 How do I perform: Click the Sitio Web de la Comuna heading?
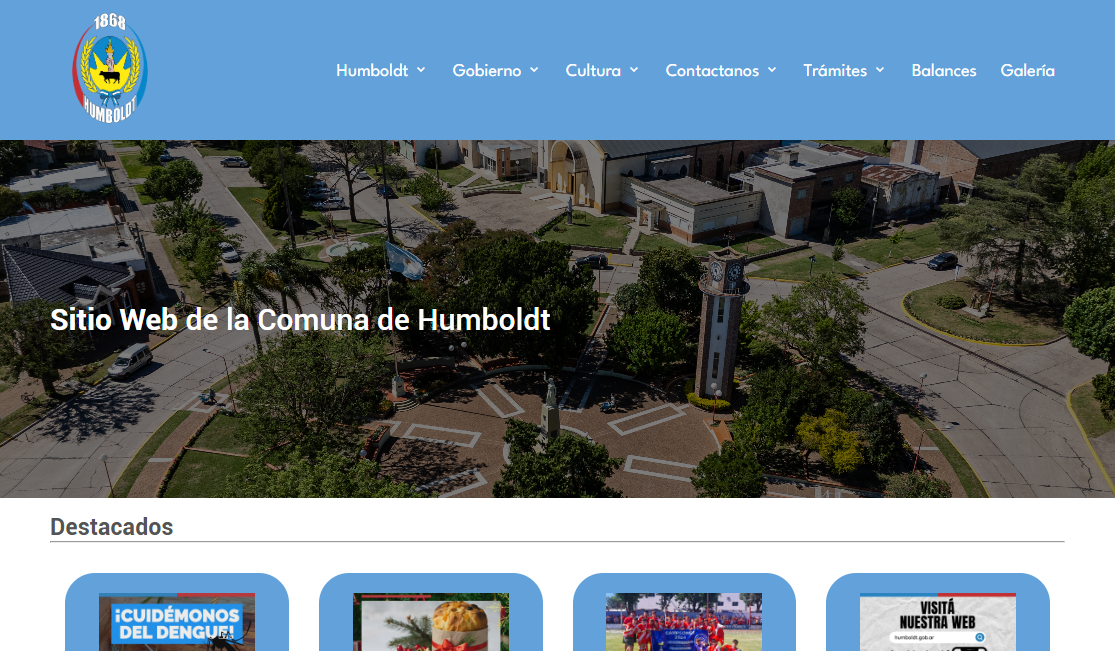[300, 320]
